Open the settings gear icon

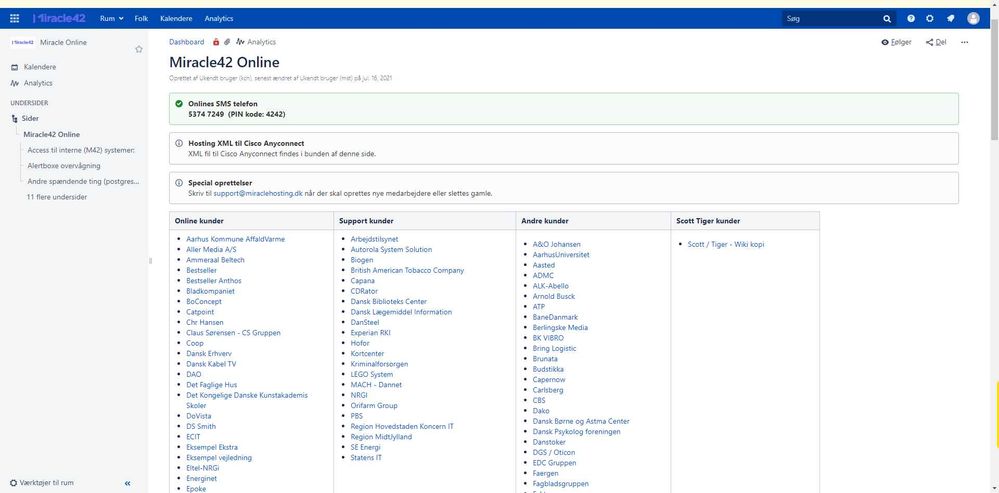click(930, 18)
